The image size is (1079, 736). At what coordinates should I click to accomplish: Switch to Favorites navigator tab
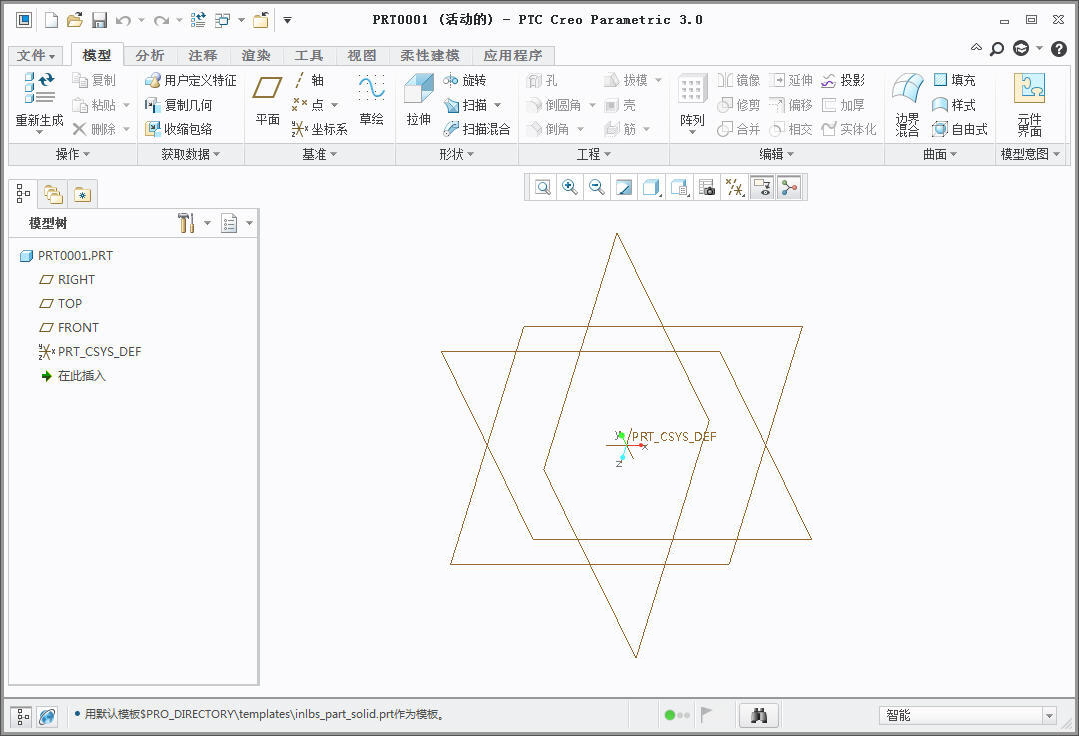coord(82,195)
